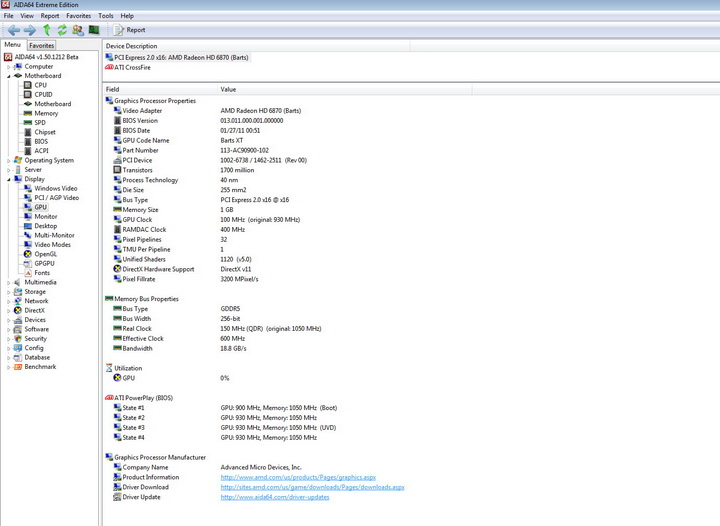The width and height of the screenshot is (720, 526).
Task: Click the Benchmark icon in tree
Action: pos(18,367)
